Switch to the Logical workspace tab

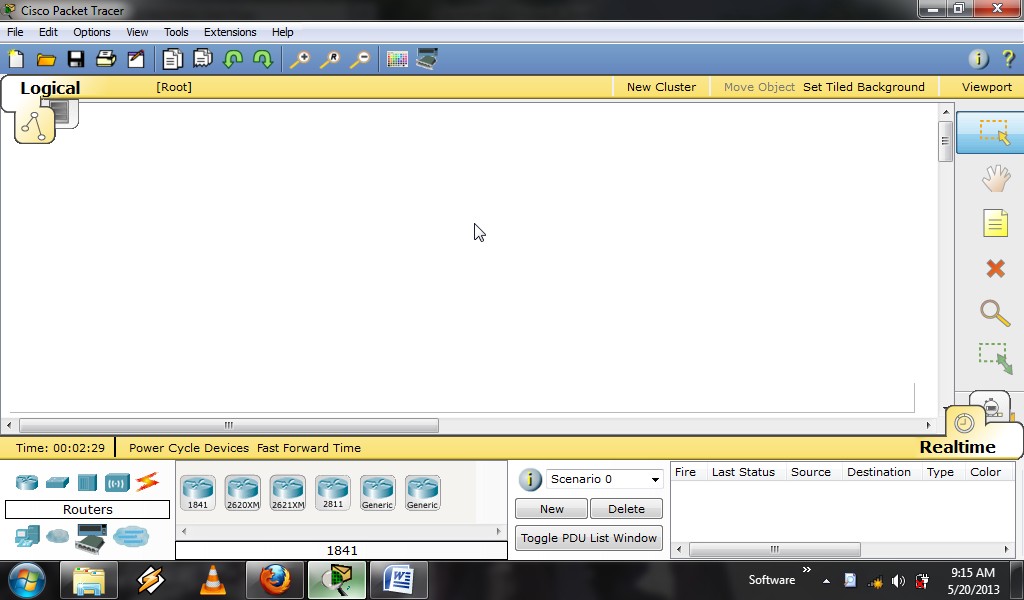pos(50,87)
